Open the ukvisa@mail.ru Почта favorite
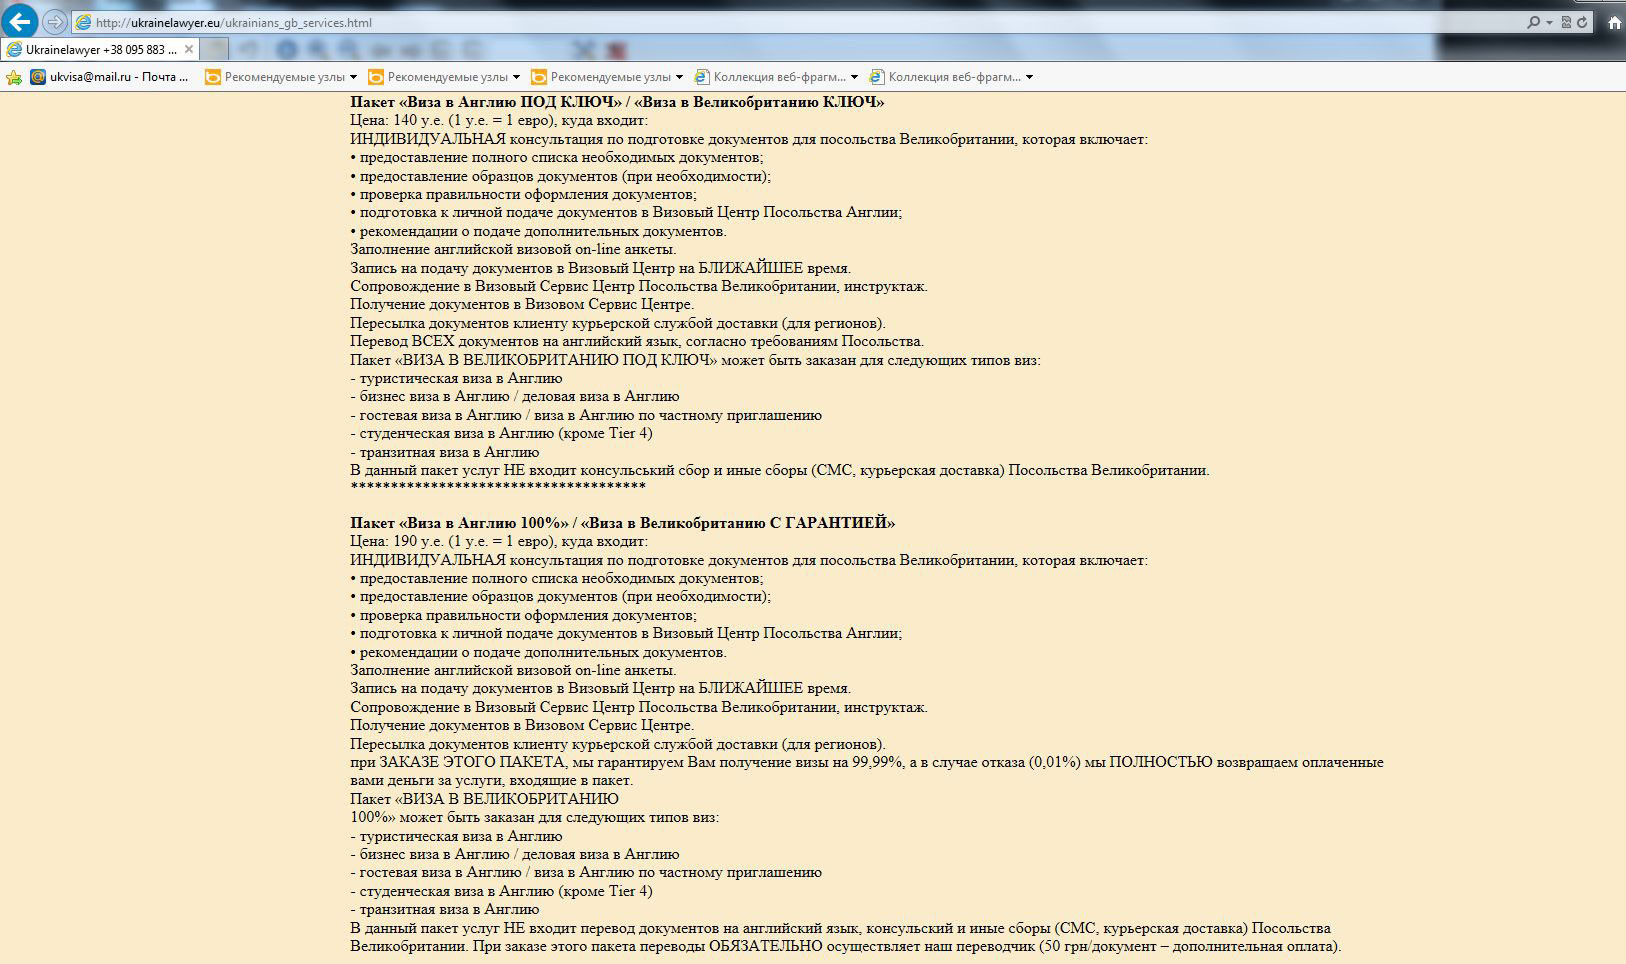This screenshot has width=1626, height=964. pos(109,77)
